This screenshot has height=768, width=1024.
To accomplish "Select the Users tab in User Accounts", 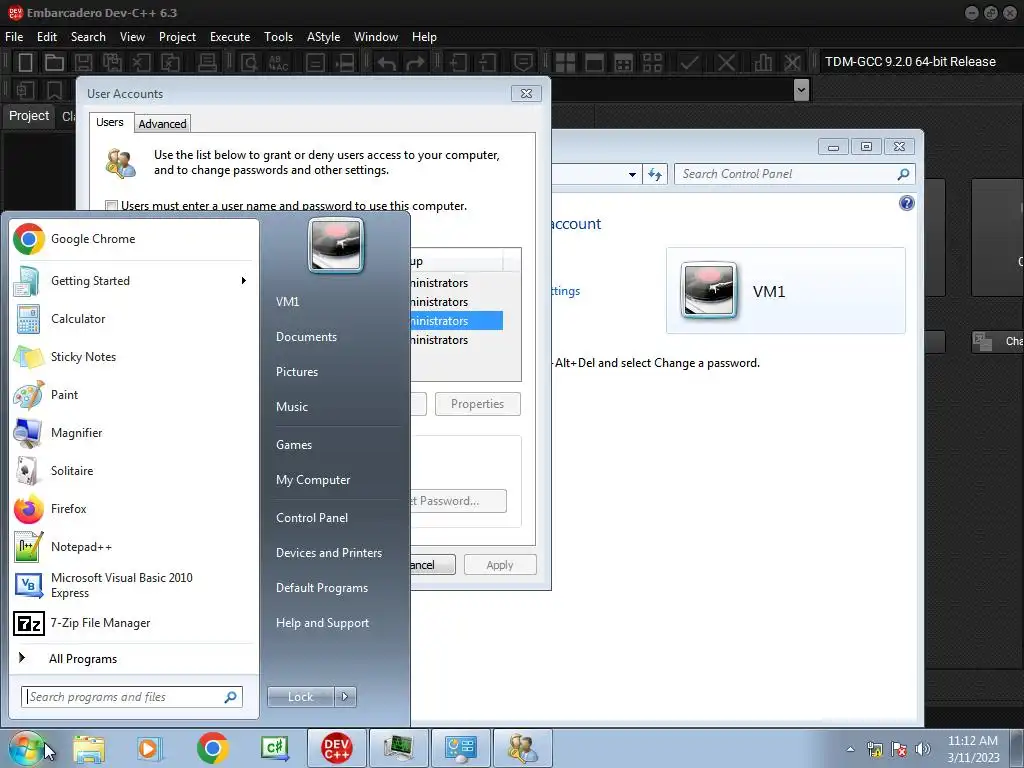I will 110,122.
